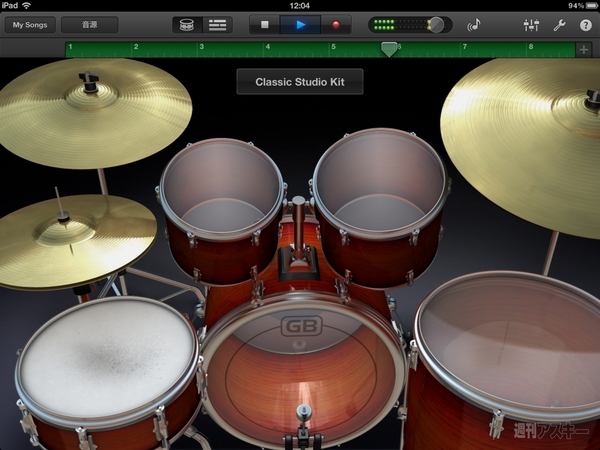Hit the GB kick drum

302,371
